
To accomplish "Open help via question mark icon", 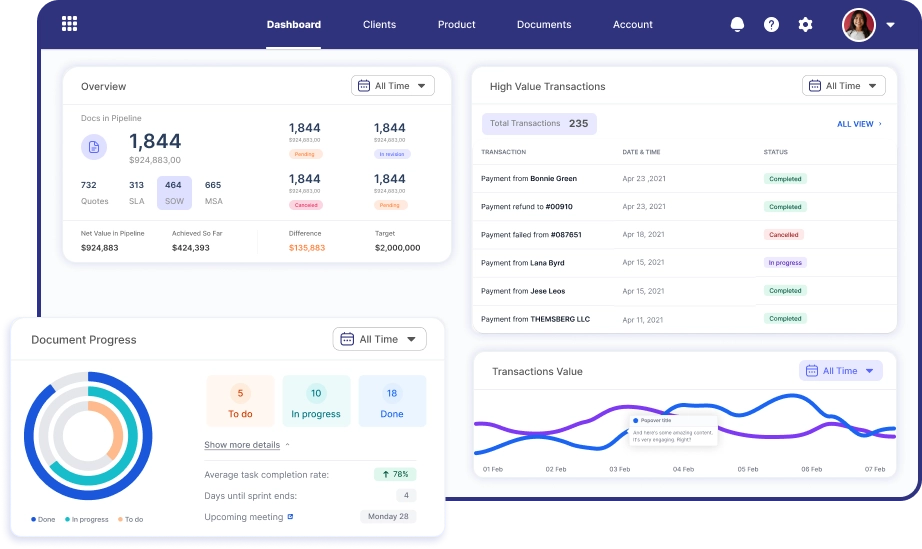I will [771, 25].
